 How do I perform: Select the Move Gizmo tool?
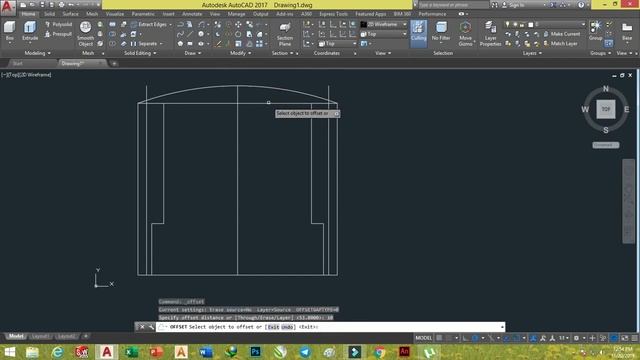(465, 33)
